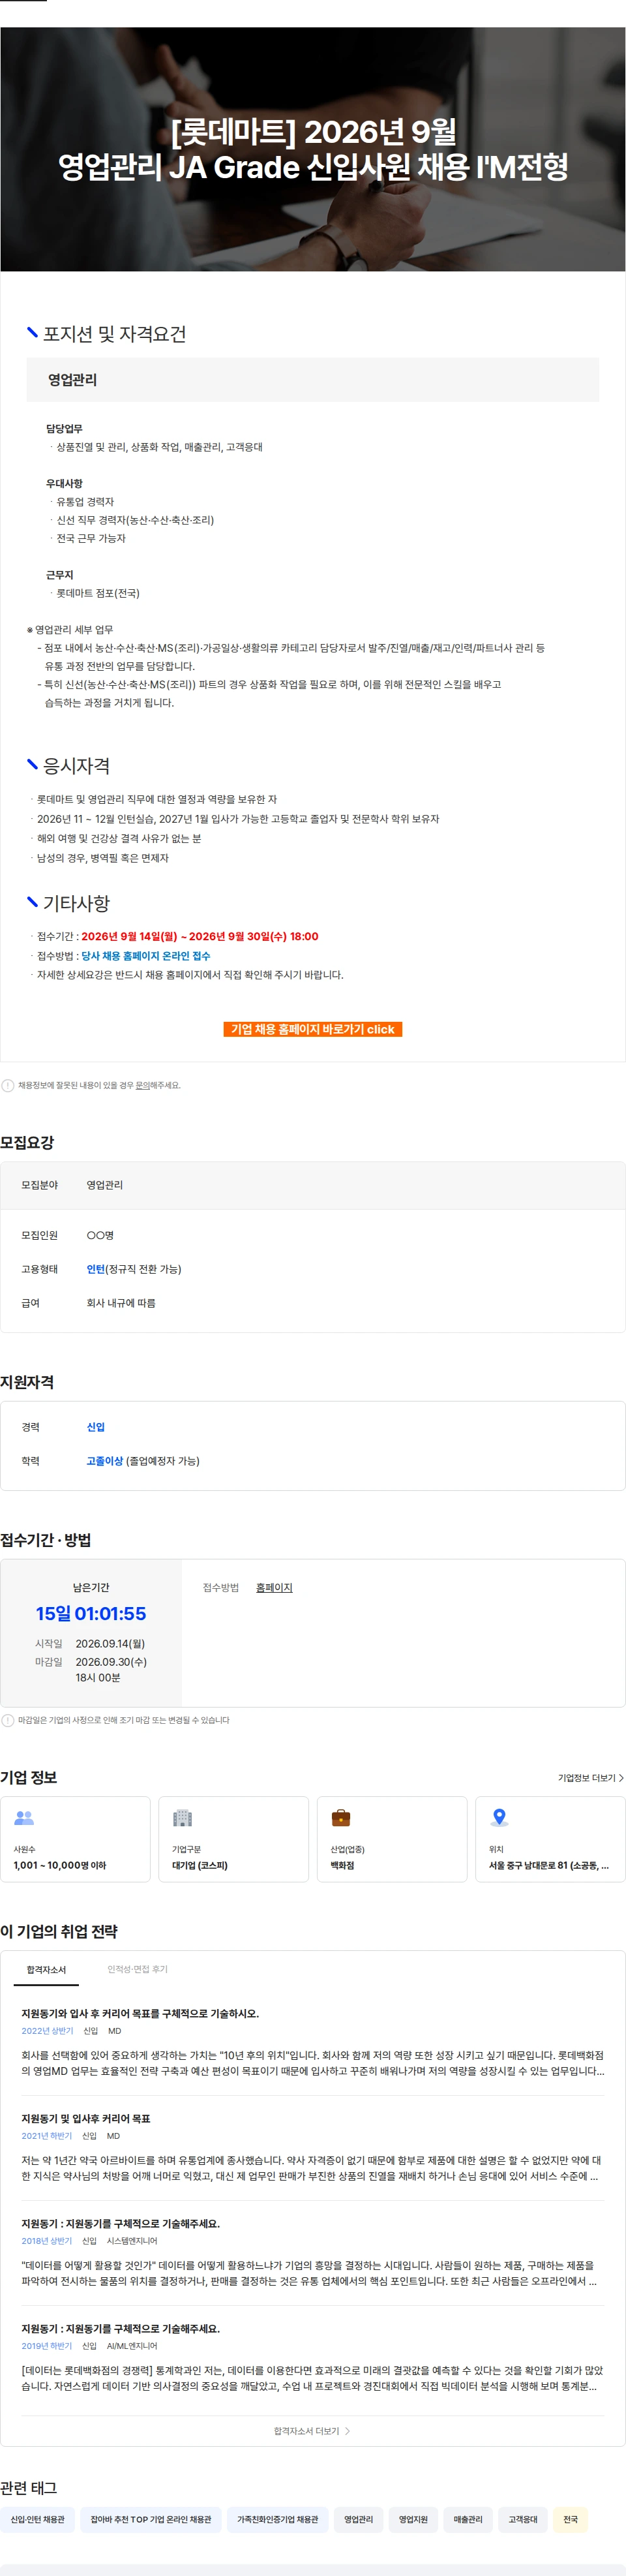This screenshot has width=626, height=2576.
Task: Click the 서울 중구 남대문로 81 location text
Action: [548, 1865]
